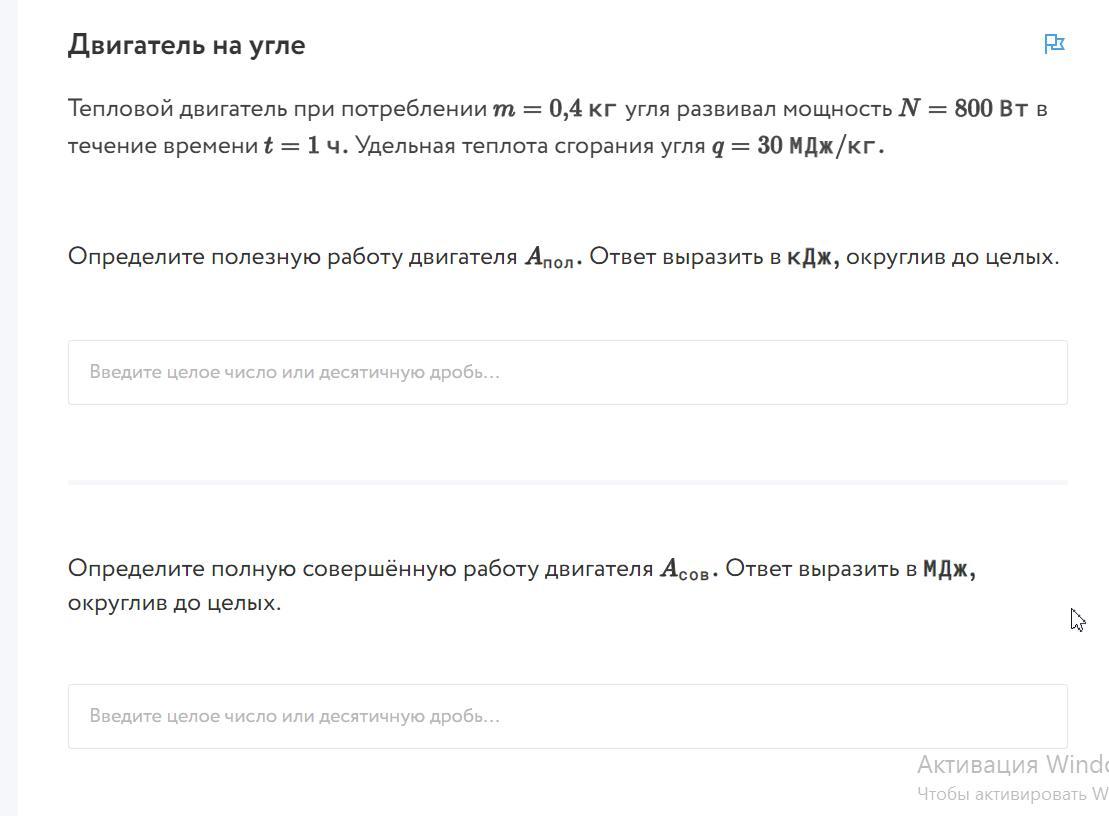Click the Aсов symbol in the second question

tap(687, 570)
